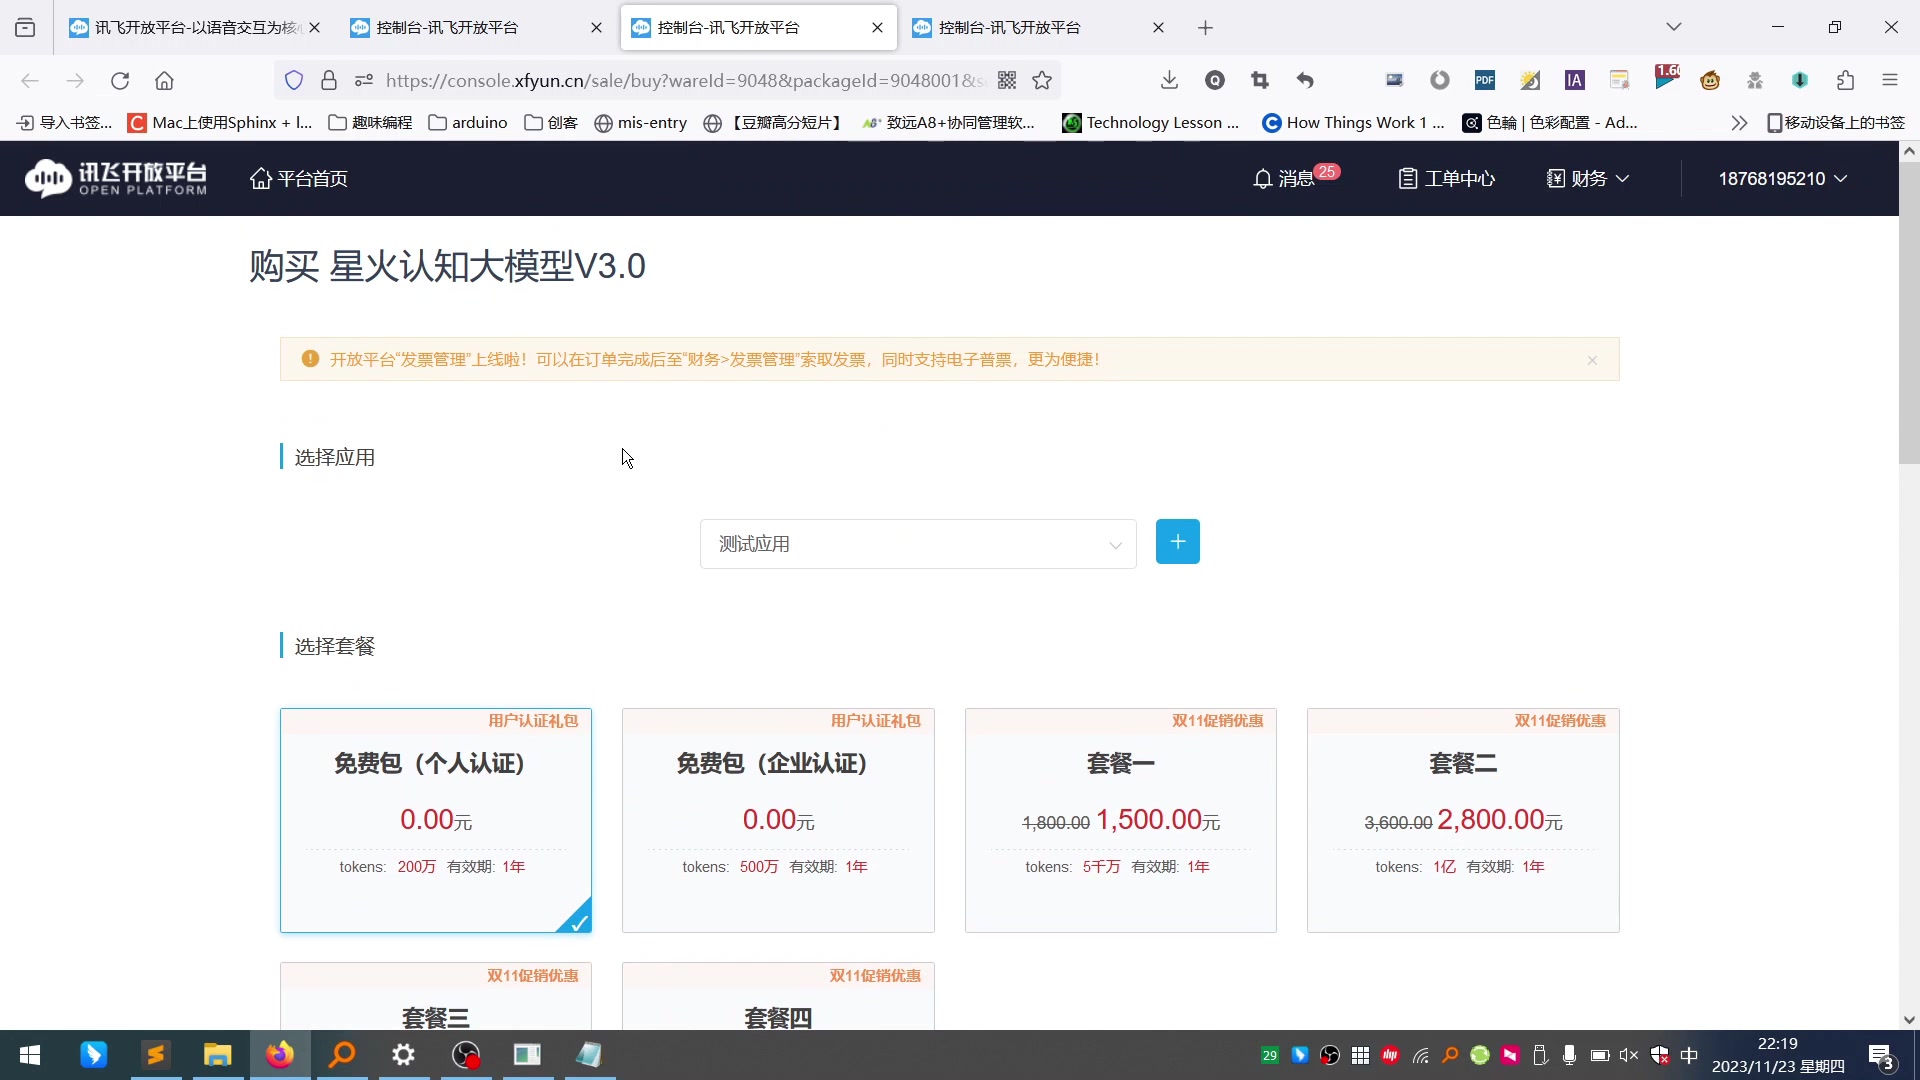The image size is (1920, 1080).
Task: Expand the 财务 finance menu
Action: 1588,178
